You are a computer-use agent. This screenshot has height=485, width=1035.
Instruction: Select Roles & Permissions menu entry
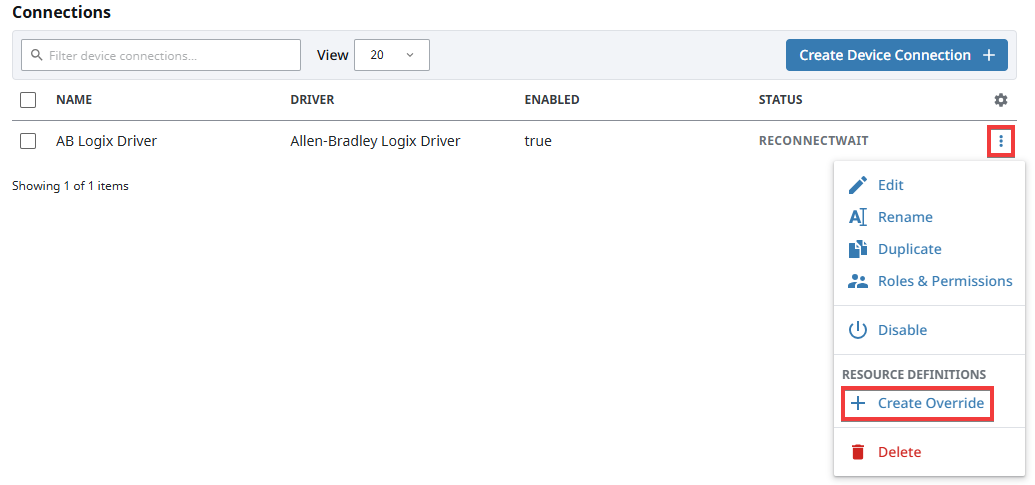(x=944, y=281)
